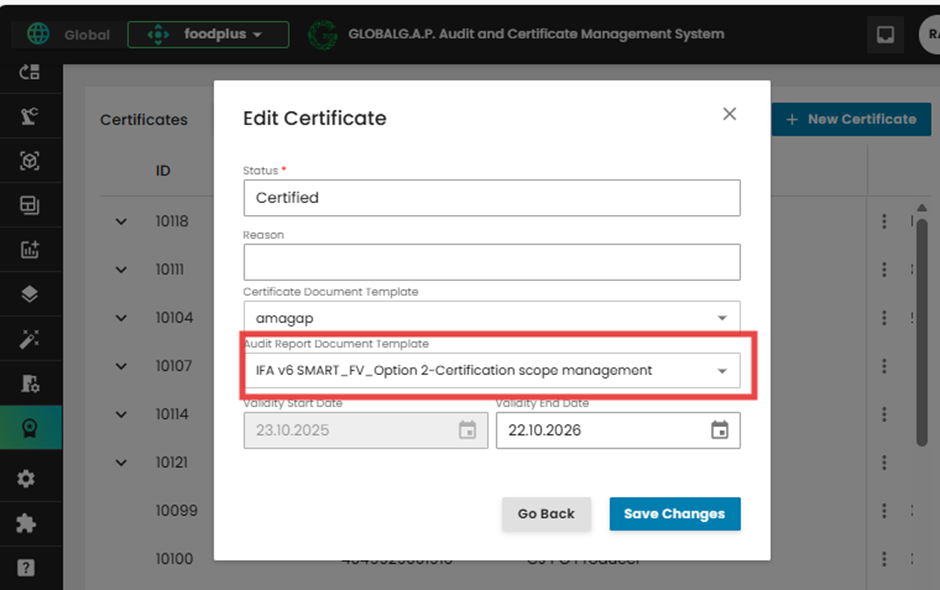Open three-dot menu for row 10118

(884, 221)
